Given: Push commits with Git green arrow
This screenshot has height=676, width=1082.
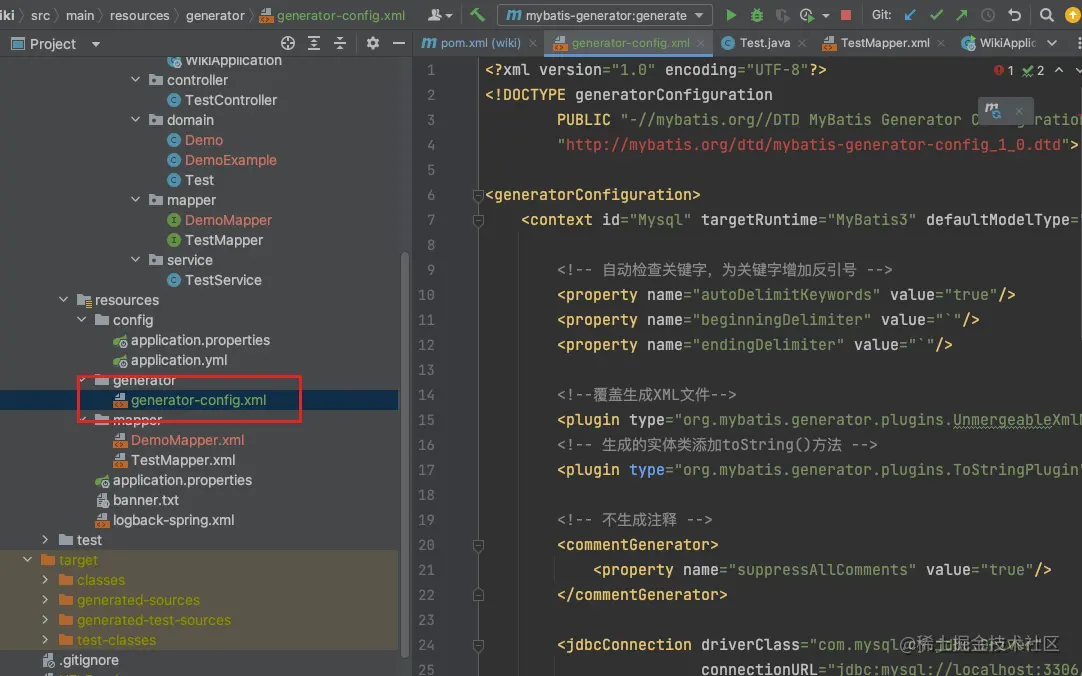Looking at the screenshot, I should coord(962,14).
